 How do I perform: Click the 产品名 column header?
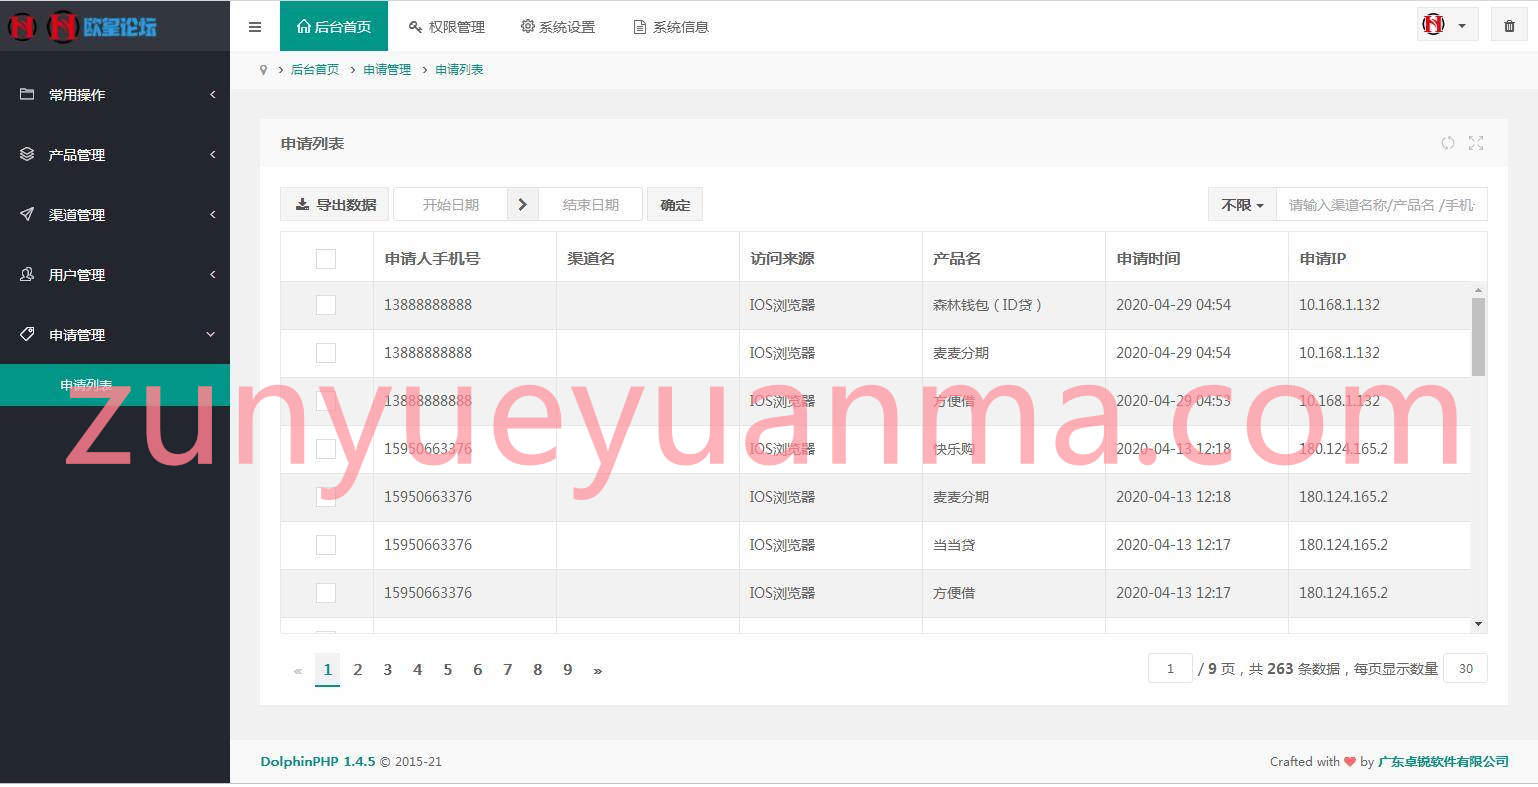tap(957, 258)
